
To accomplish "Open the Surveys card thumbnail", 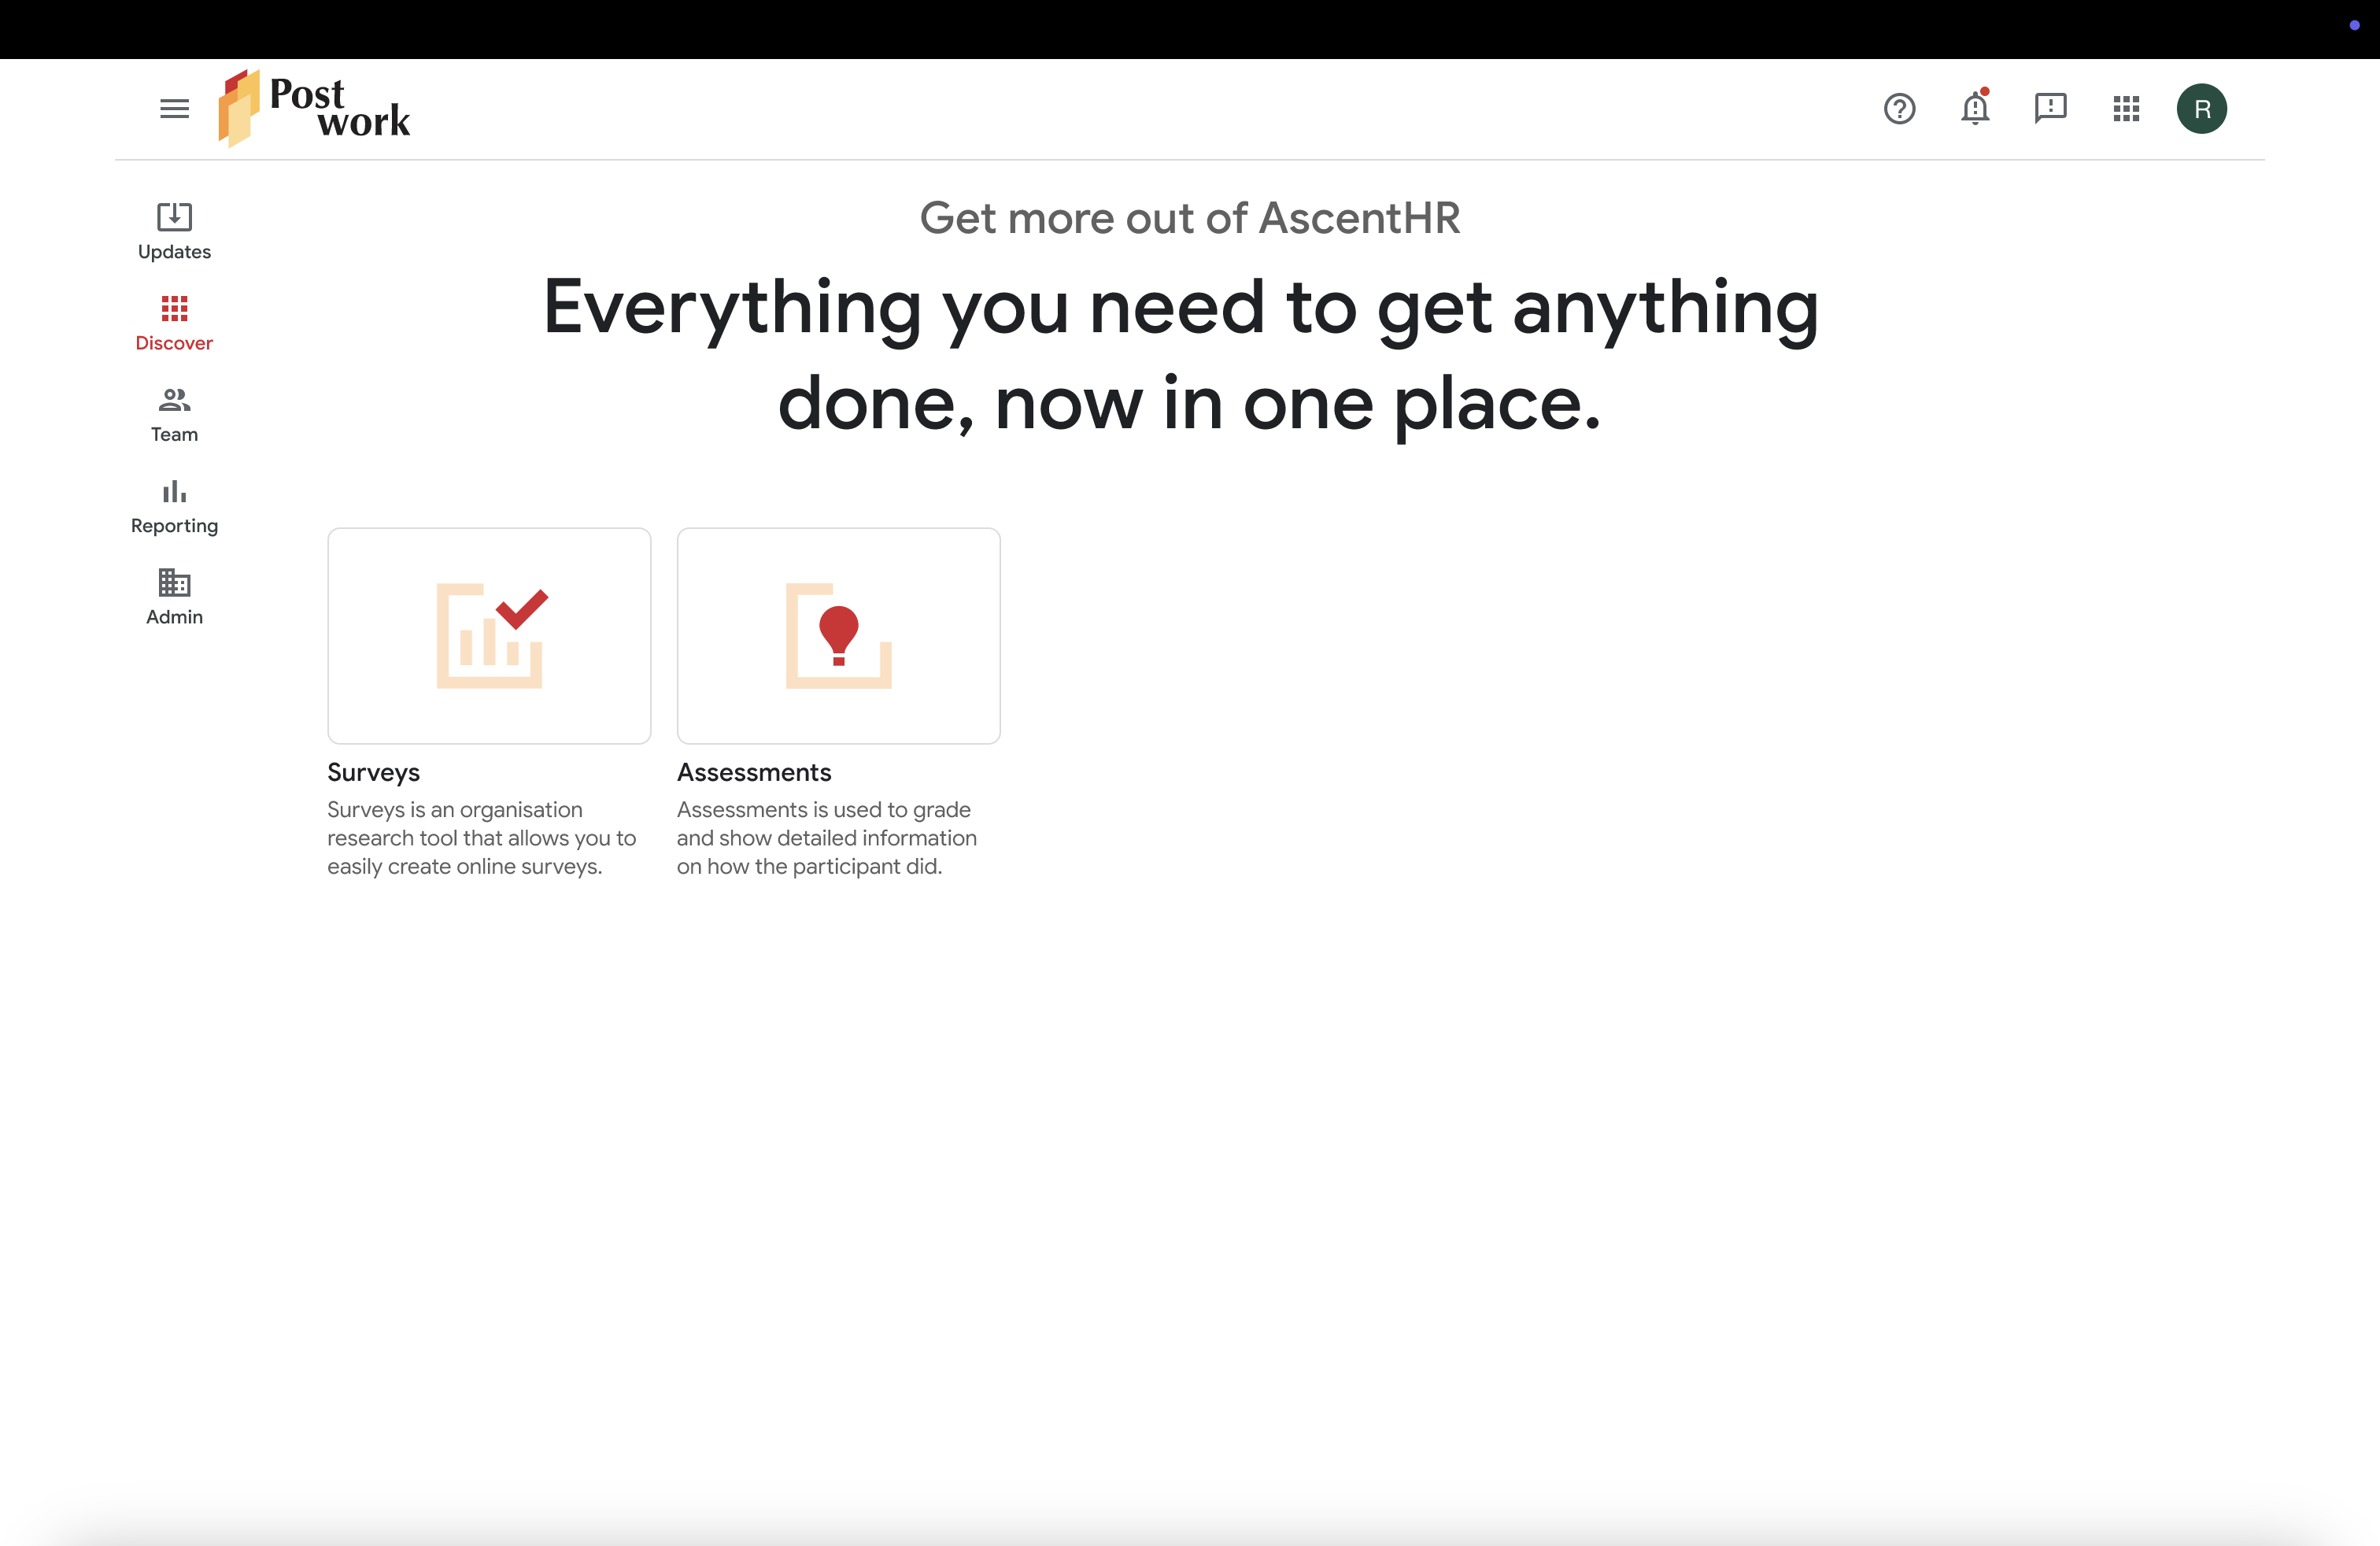I will 489,636.
